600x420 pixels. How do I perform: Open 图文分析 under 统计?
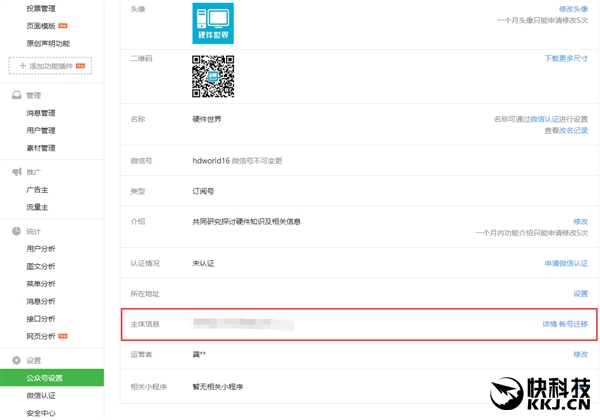(x=41, y=266)
